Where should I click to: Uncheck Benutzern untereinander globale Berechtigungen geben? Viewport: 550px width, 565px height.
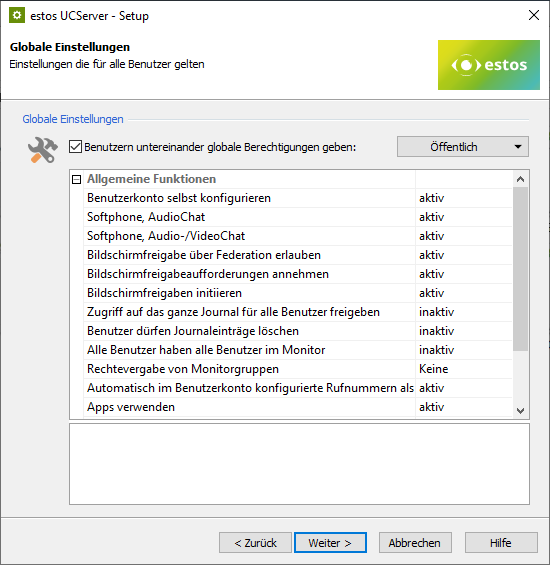tap(75, 147)
